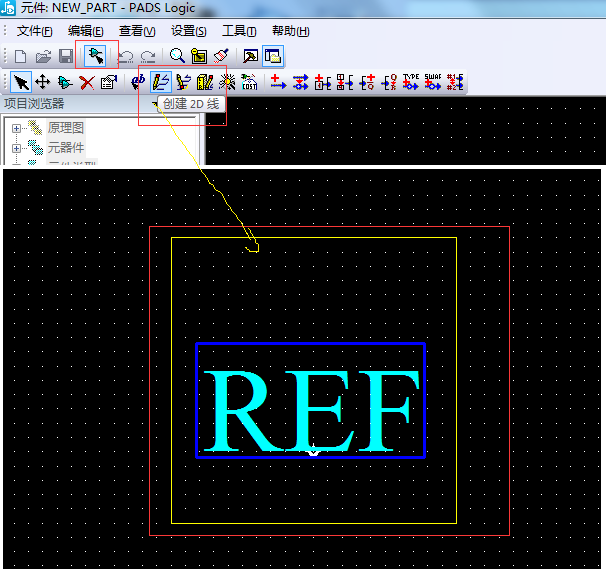The width and height of the screenshot is (606, 575).
Task: Activate the magnifier zoom tool
Action: tap(177, 56)
